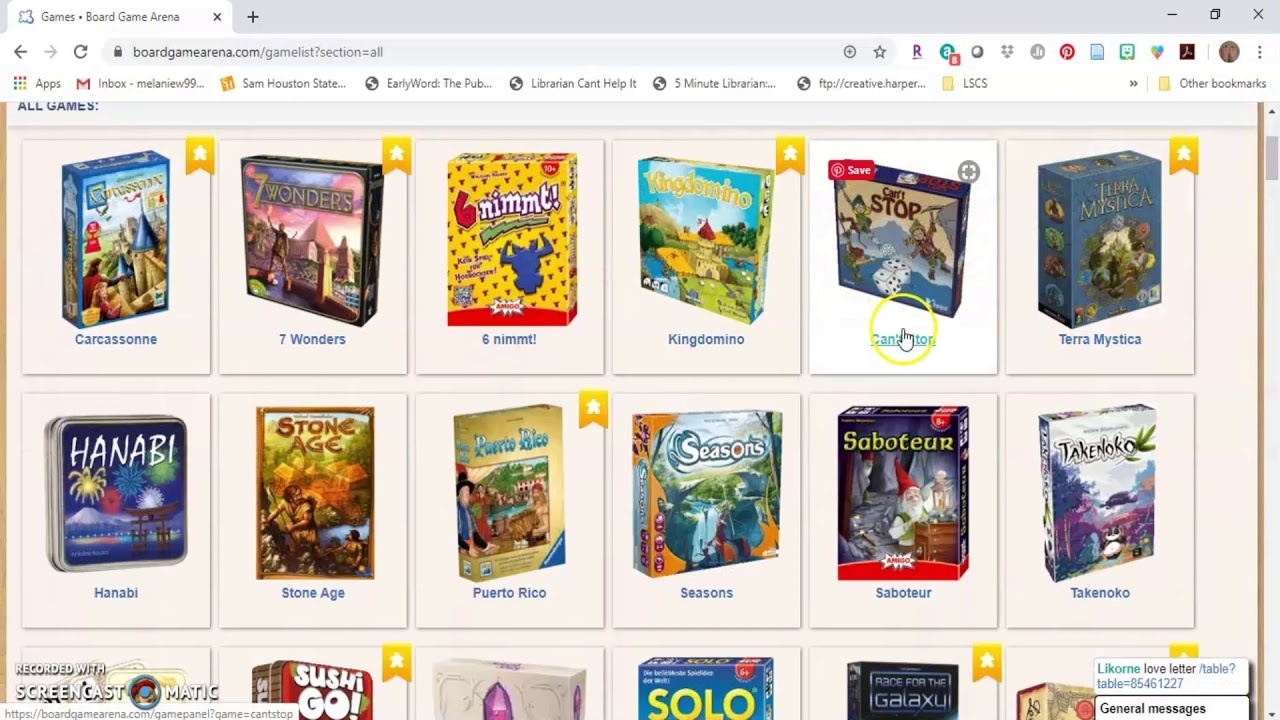
Task: Click the page vertical scrollbar thumb
Action: [1271, 160]
